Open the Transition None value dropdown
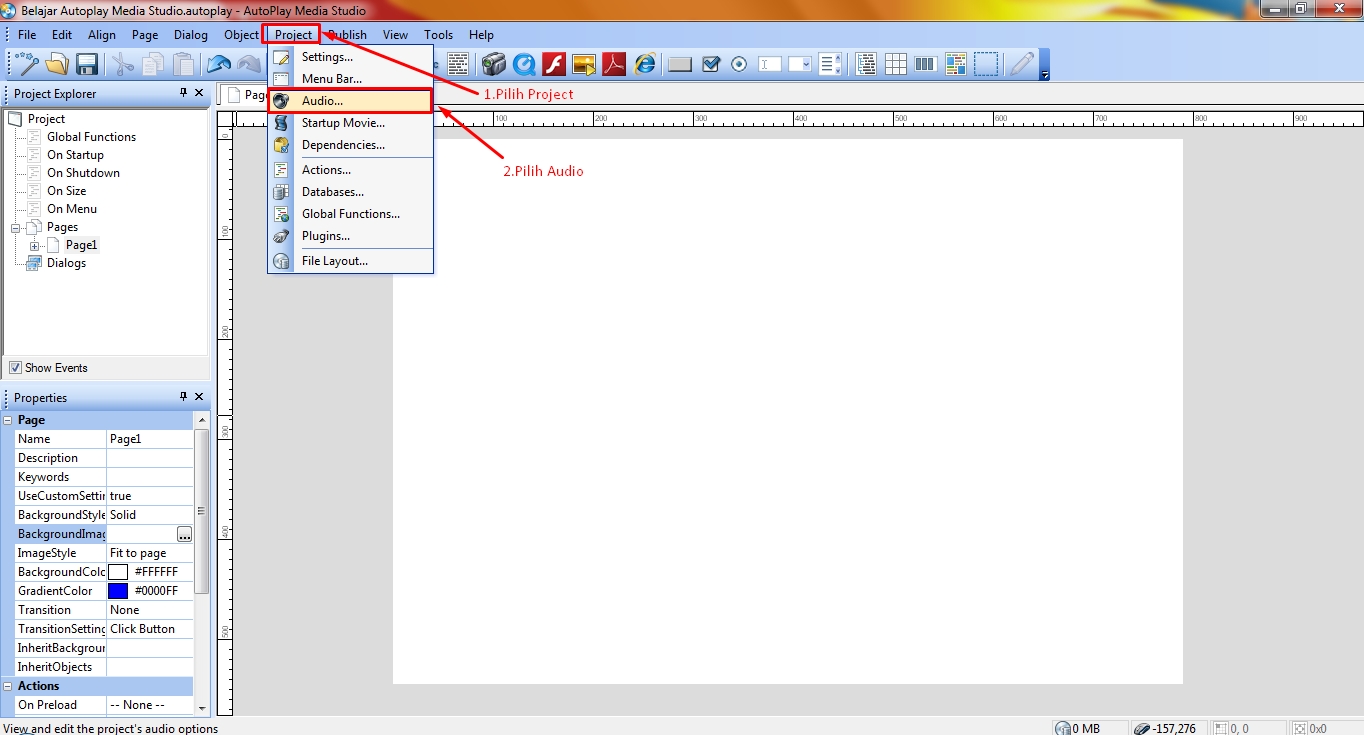Screen dimensions: 1364x735 pos(150,610)
